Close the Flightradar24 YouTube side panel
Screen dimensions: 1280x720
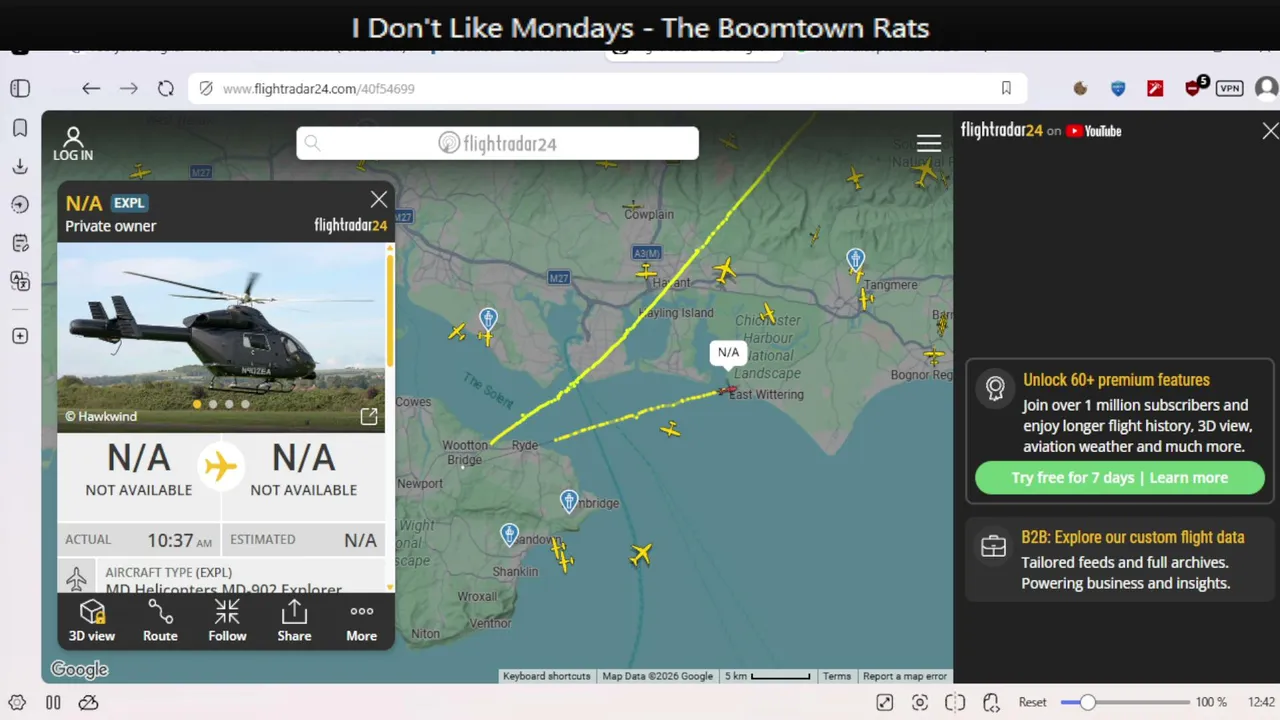click(x=1270, y=131)
